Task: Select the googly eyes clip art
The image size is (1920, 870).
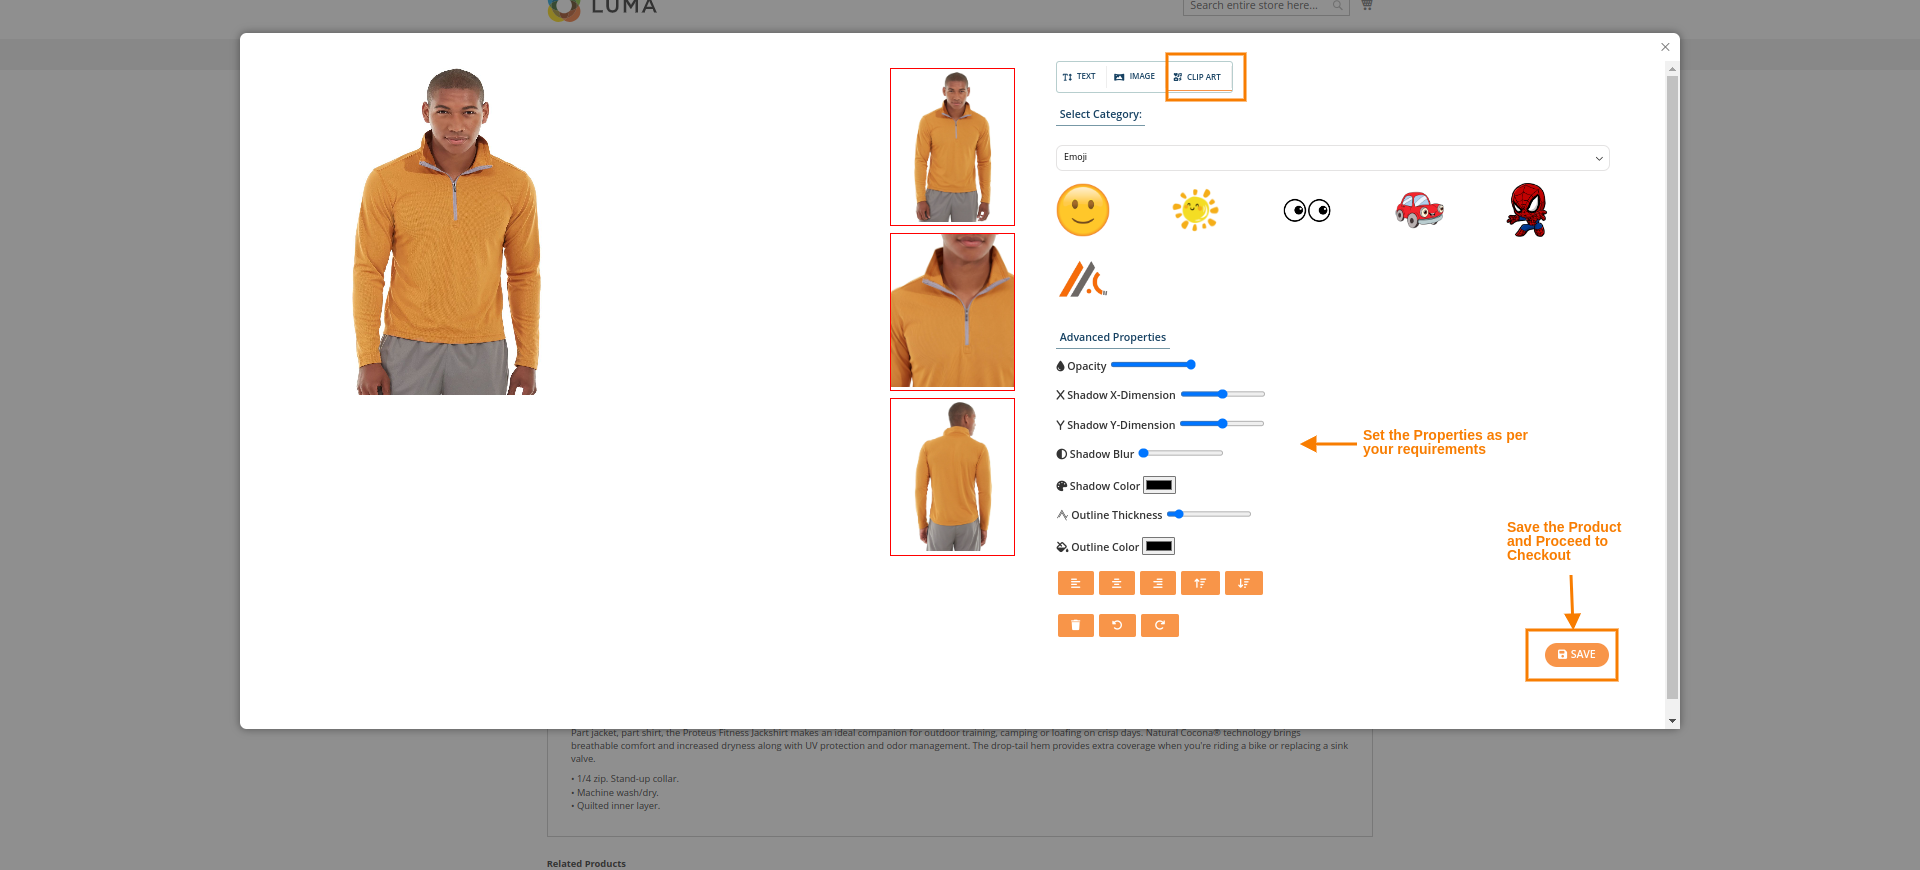Action: click(x=1307, y=210)
